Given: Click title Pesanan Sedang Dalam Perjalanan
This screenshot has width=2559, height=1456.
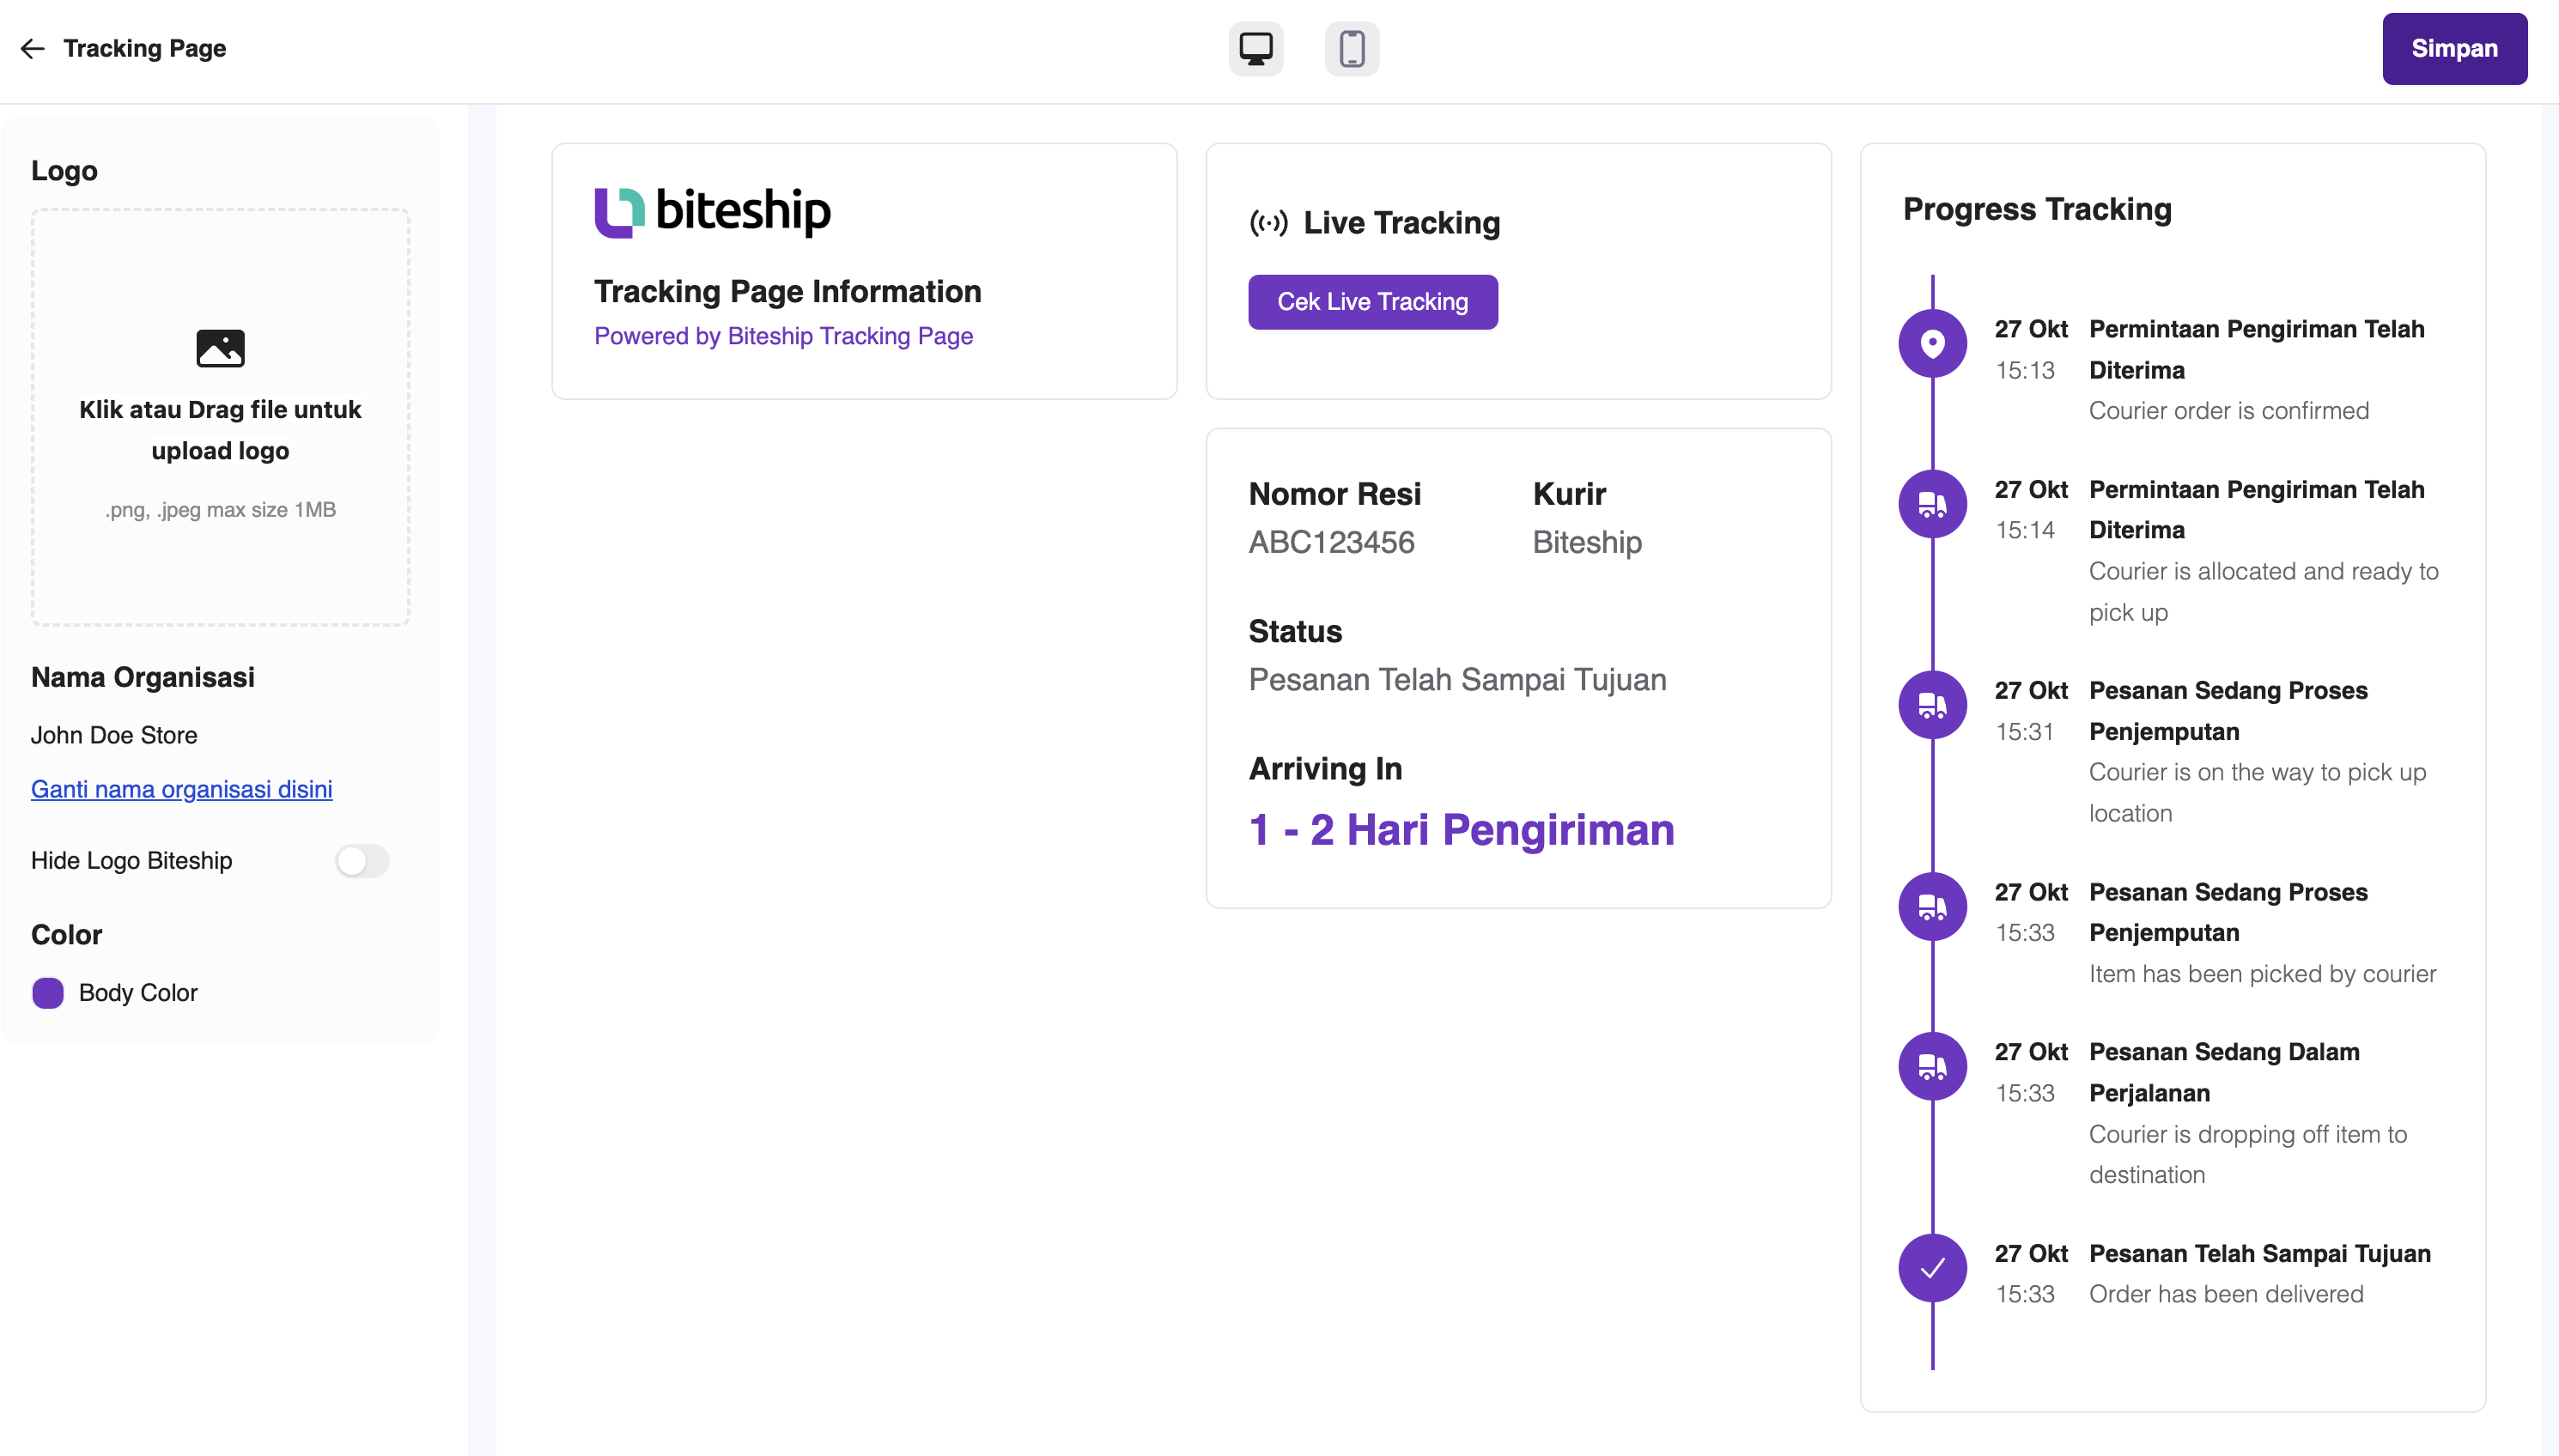Looking at the screenshot, I should pos(2224,1073).
